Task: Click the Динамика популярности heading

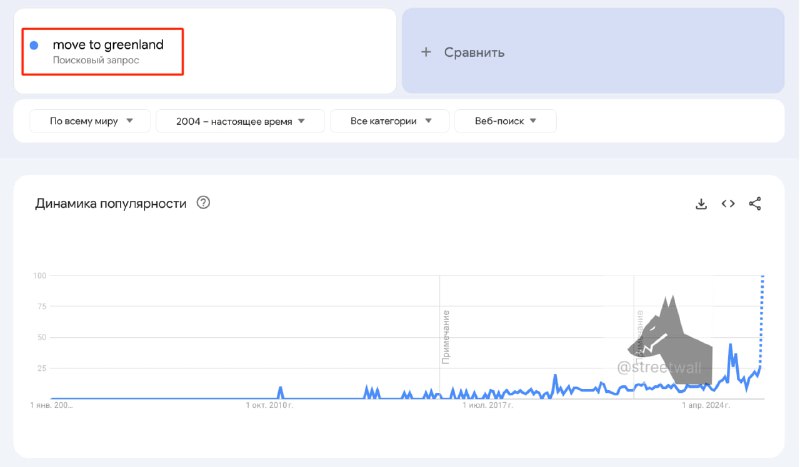Action: [111, 203]
